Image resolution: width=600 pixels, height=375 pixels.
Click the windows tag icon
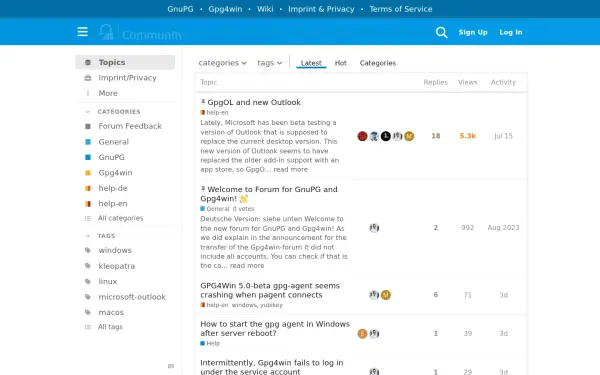pos(88,250)
